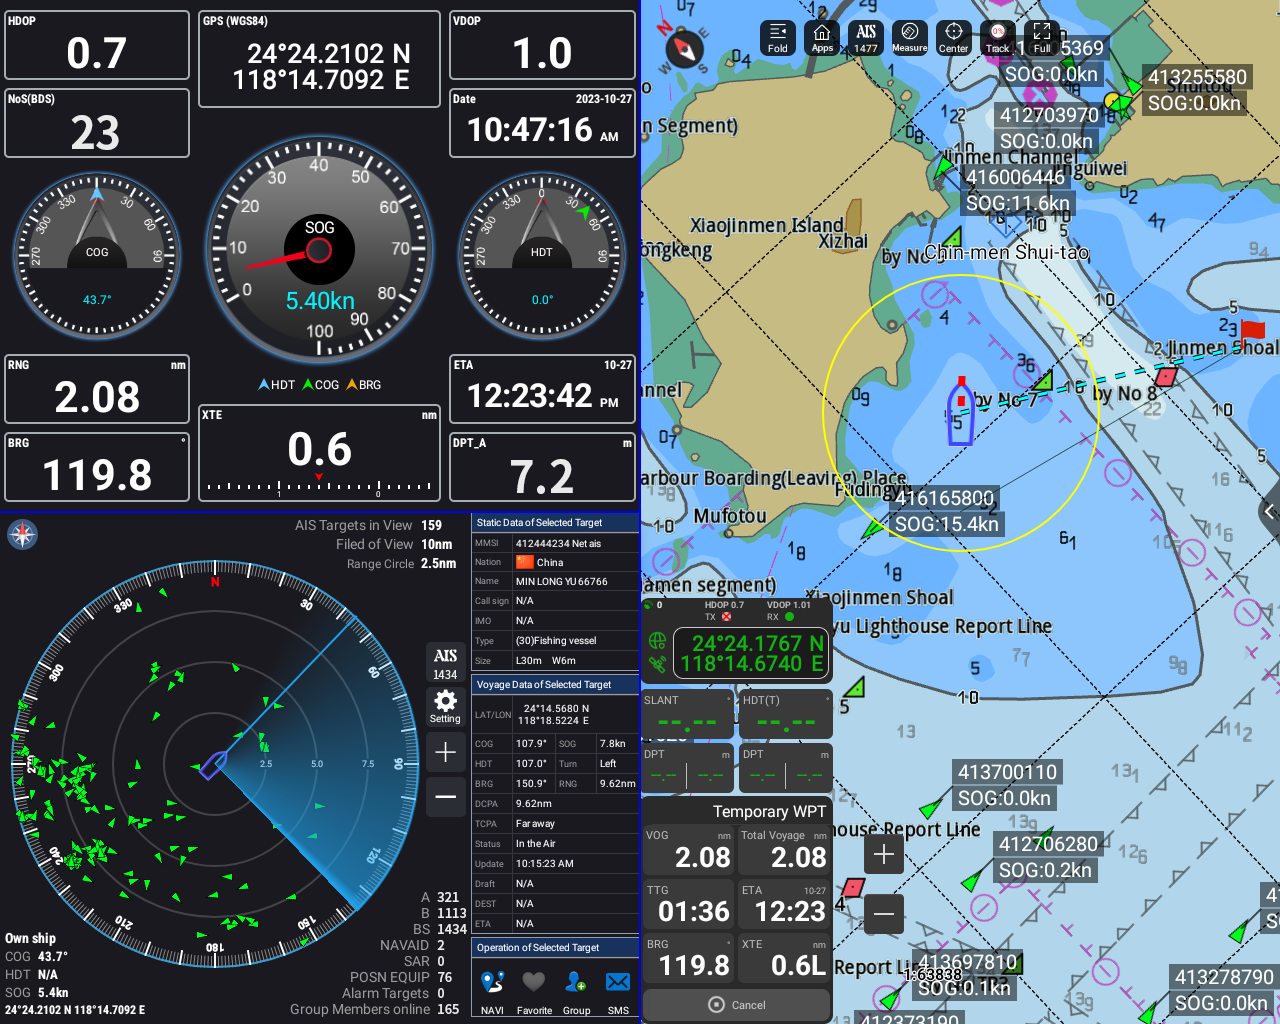Cancel the Temporary WPT navigation
Viewport: 1280px width, 1024px height.
point(737,1005)
